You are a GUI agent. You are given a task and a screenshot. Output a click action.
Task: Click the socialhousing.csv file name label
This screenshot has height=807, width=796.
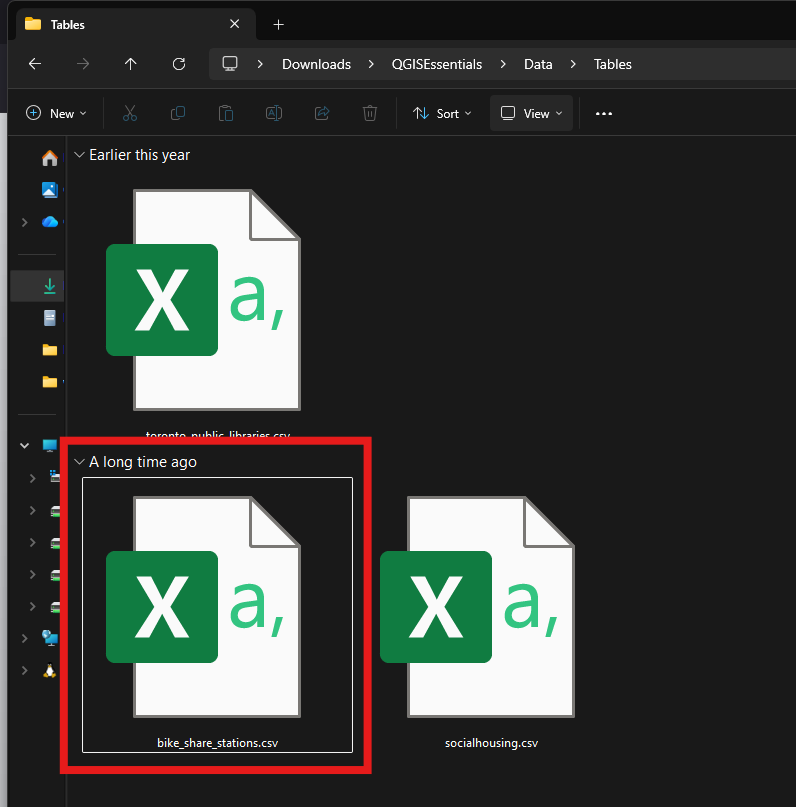tap(491, 743)
